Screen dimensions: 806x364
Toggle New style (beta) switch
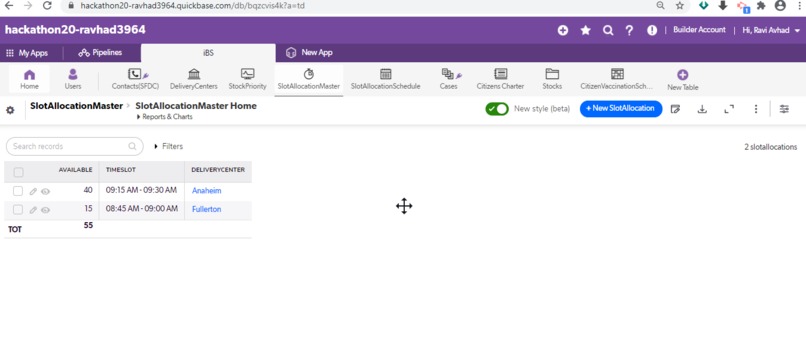(x=497, y=109)
